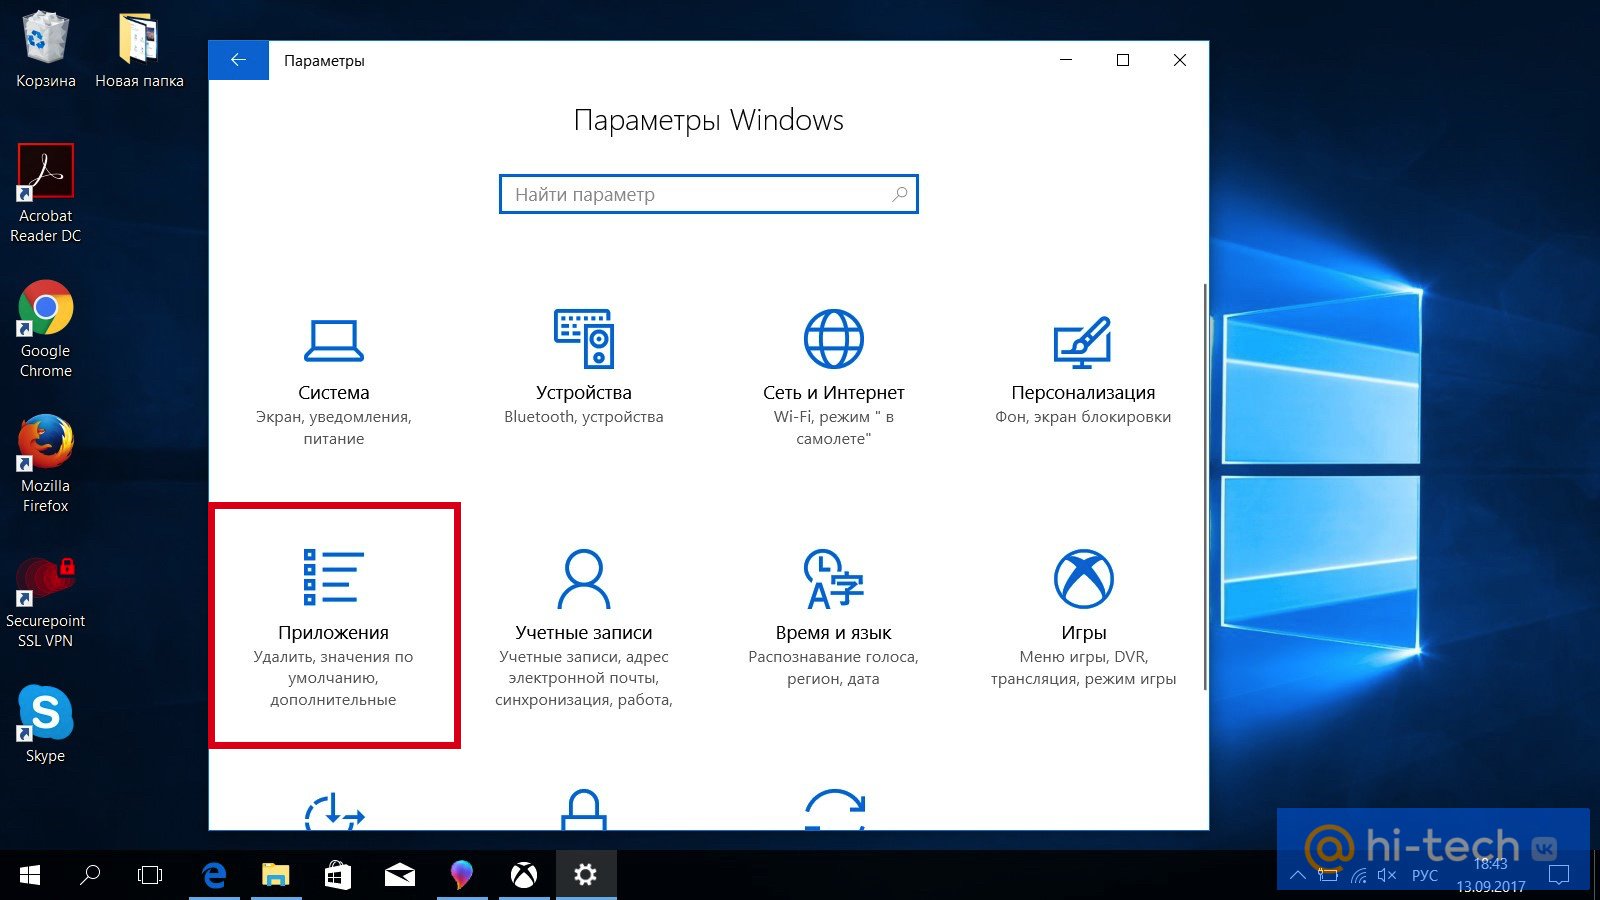Select the Новая папка desktop folder
The image size is (1600, 900).
[x=139, y=50]
